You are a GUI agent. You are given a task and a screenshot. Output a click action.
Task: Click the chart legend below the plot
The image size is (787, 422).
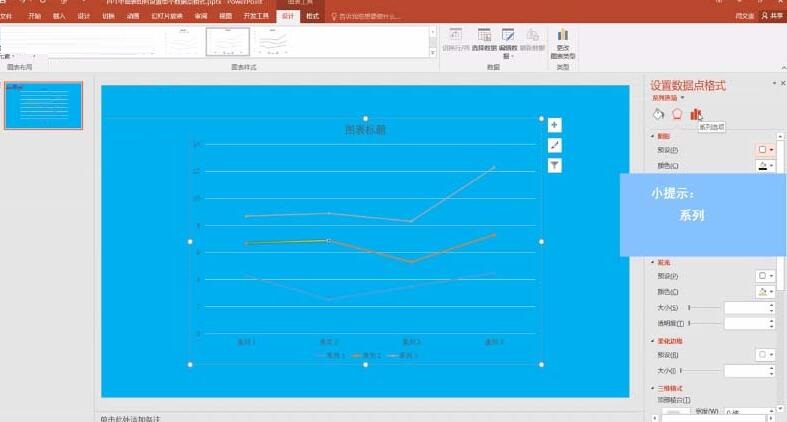(x=366, y=355)
